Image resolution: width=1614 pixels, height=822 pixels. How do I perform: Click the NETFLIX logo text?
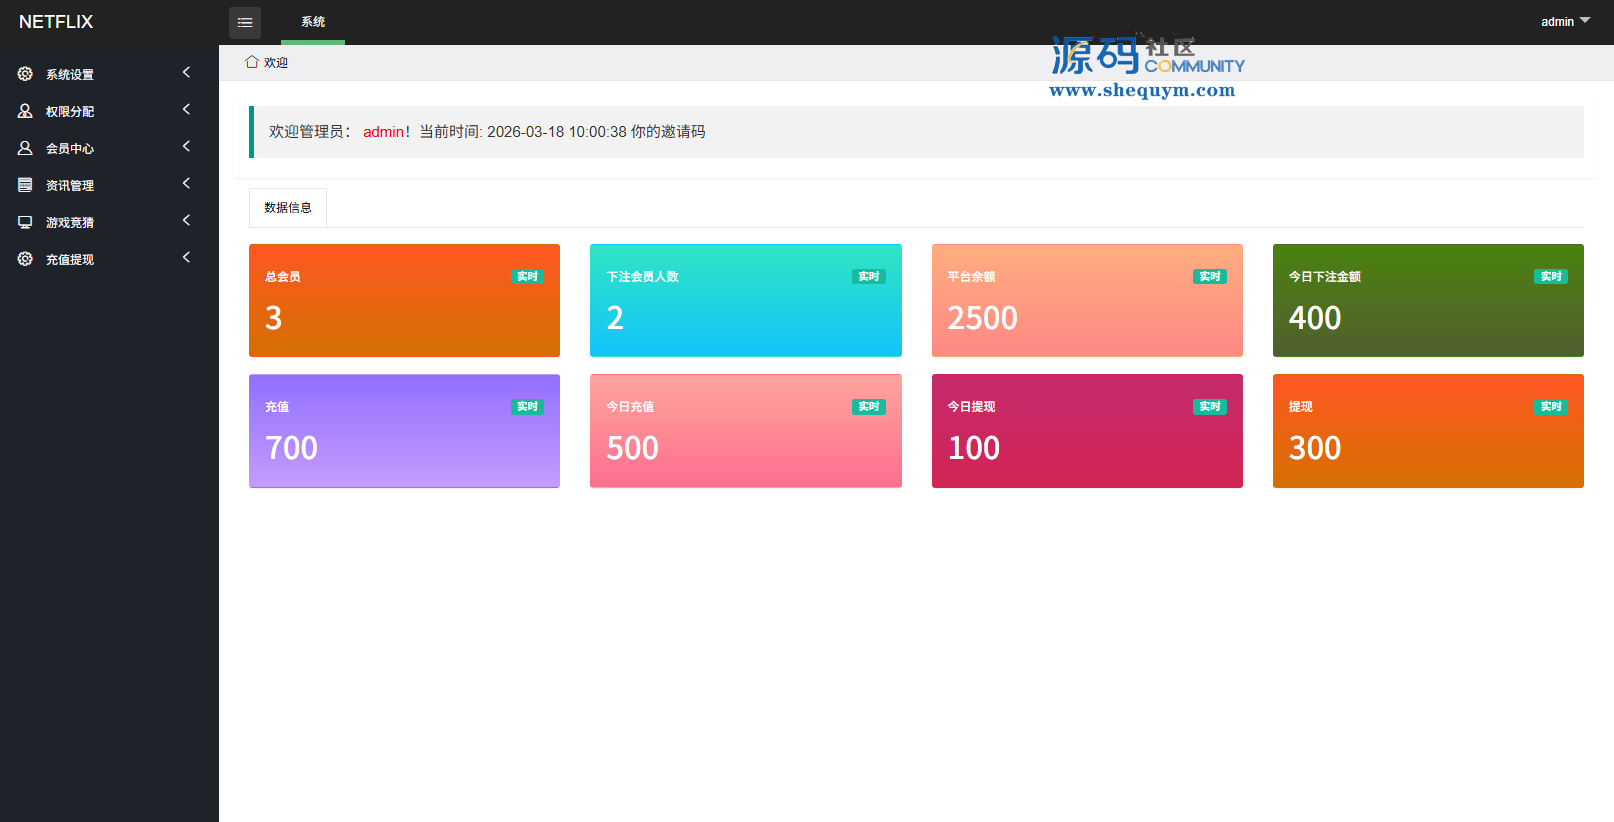pyautogui.click(x=56, y=22)
